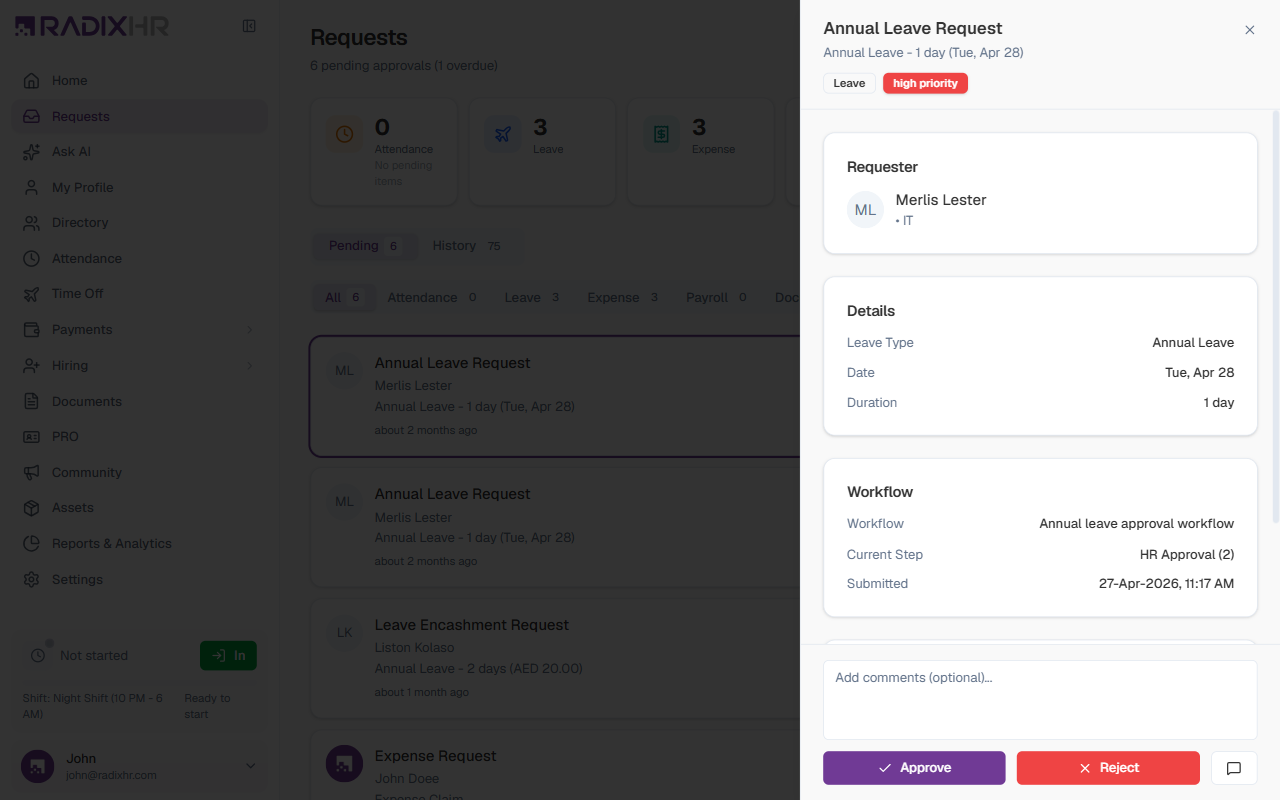The width and height of the screenshot is (1280, 800).
Task: Open Attendance clock icon in sidebar
Action: pos(32,258)
